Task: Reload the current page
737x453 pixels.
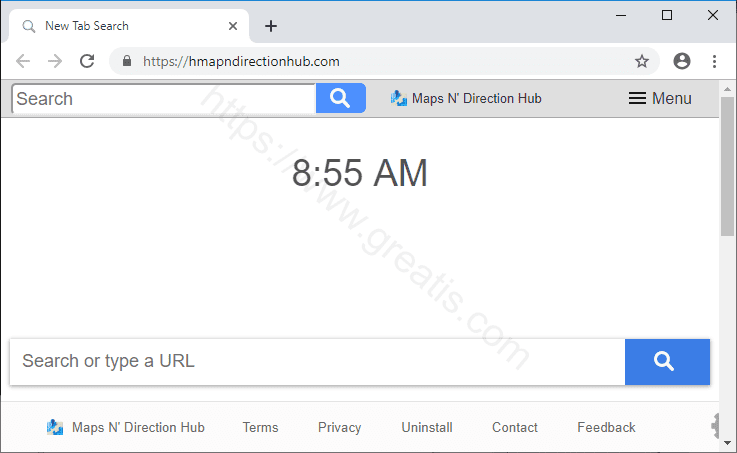Action: (87, 61)
